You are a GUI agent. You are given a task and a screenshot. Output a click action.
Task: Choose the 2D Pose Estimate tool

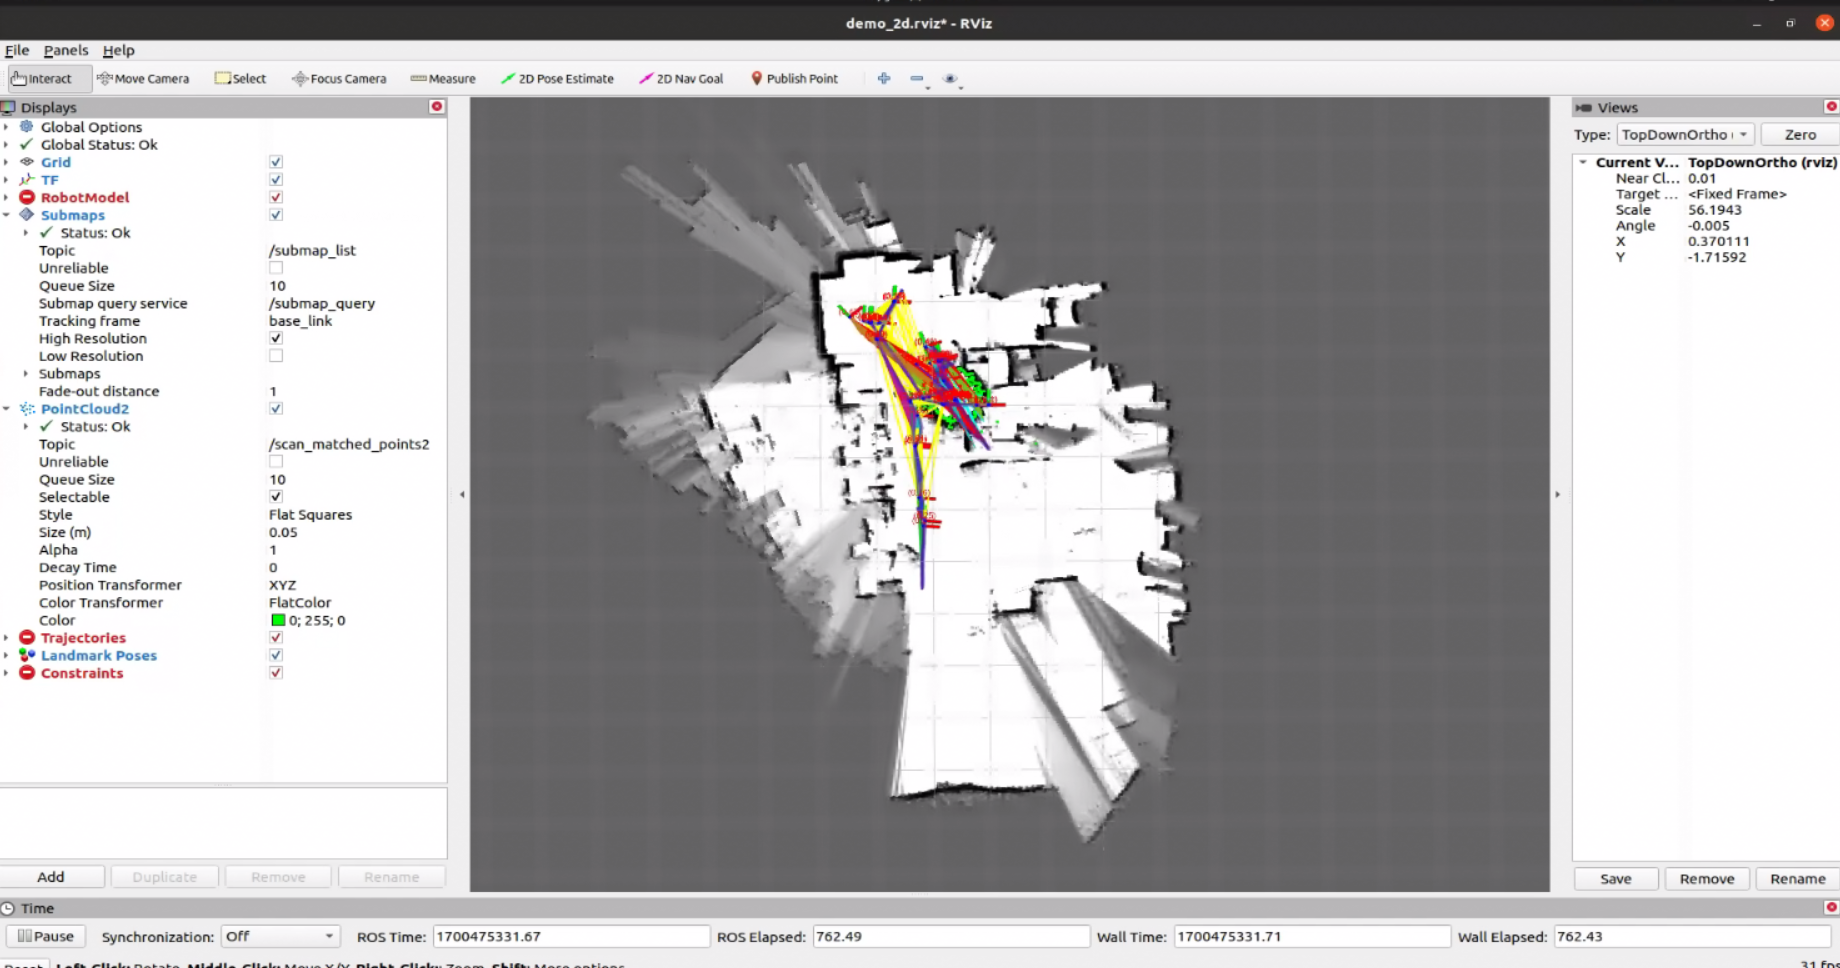(557, 79)
